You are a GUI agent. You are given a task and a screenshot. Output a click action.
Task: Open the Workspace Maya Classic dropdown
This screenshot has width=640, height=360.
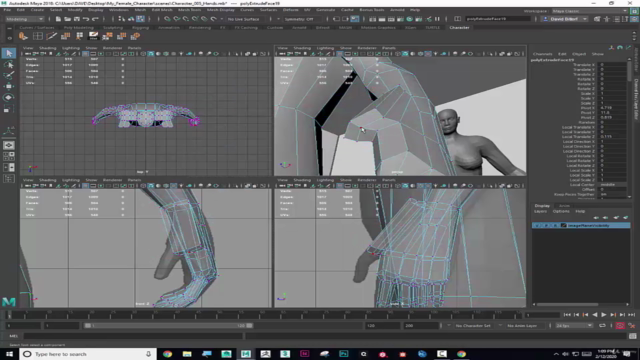tap(590, 11)
